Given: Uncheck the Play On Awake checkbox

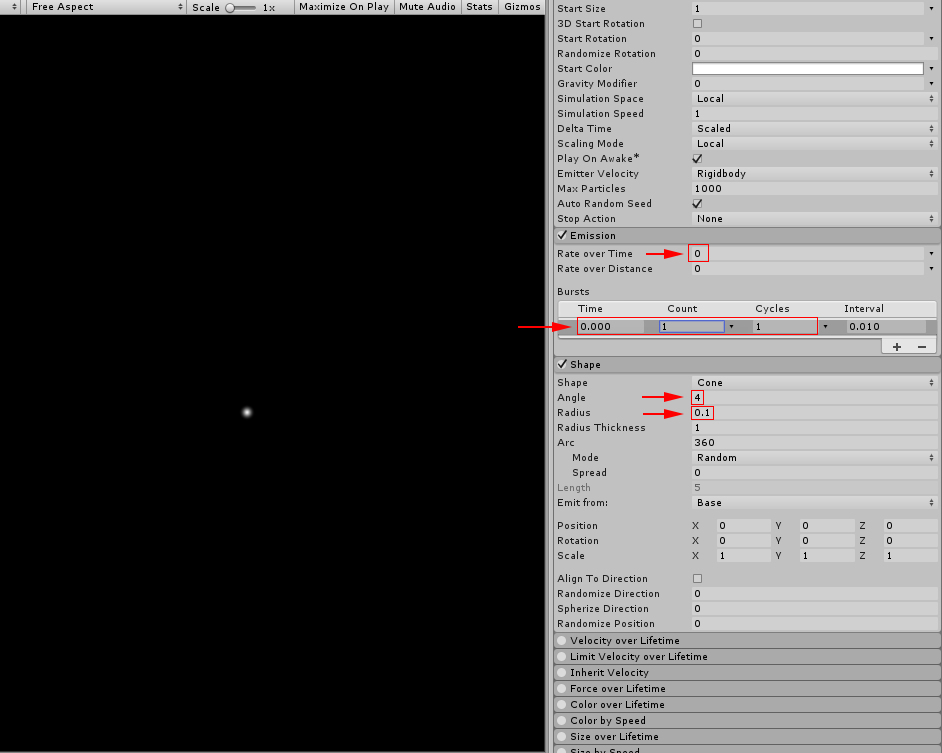Looking at the screenshot, I should [697, 159].
